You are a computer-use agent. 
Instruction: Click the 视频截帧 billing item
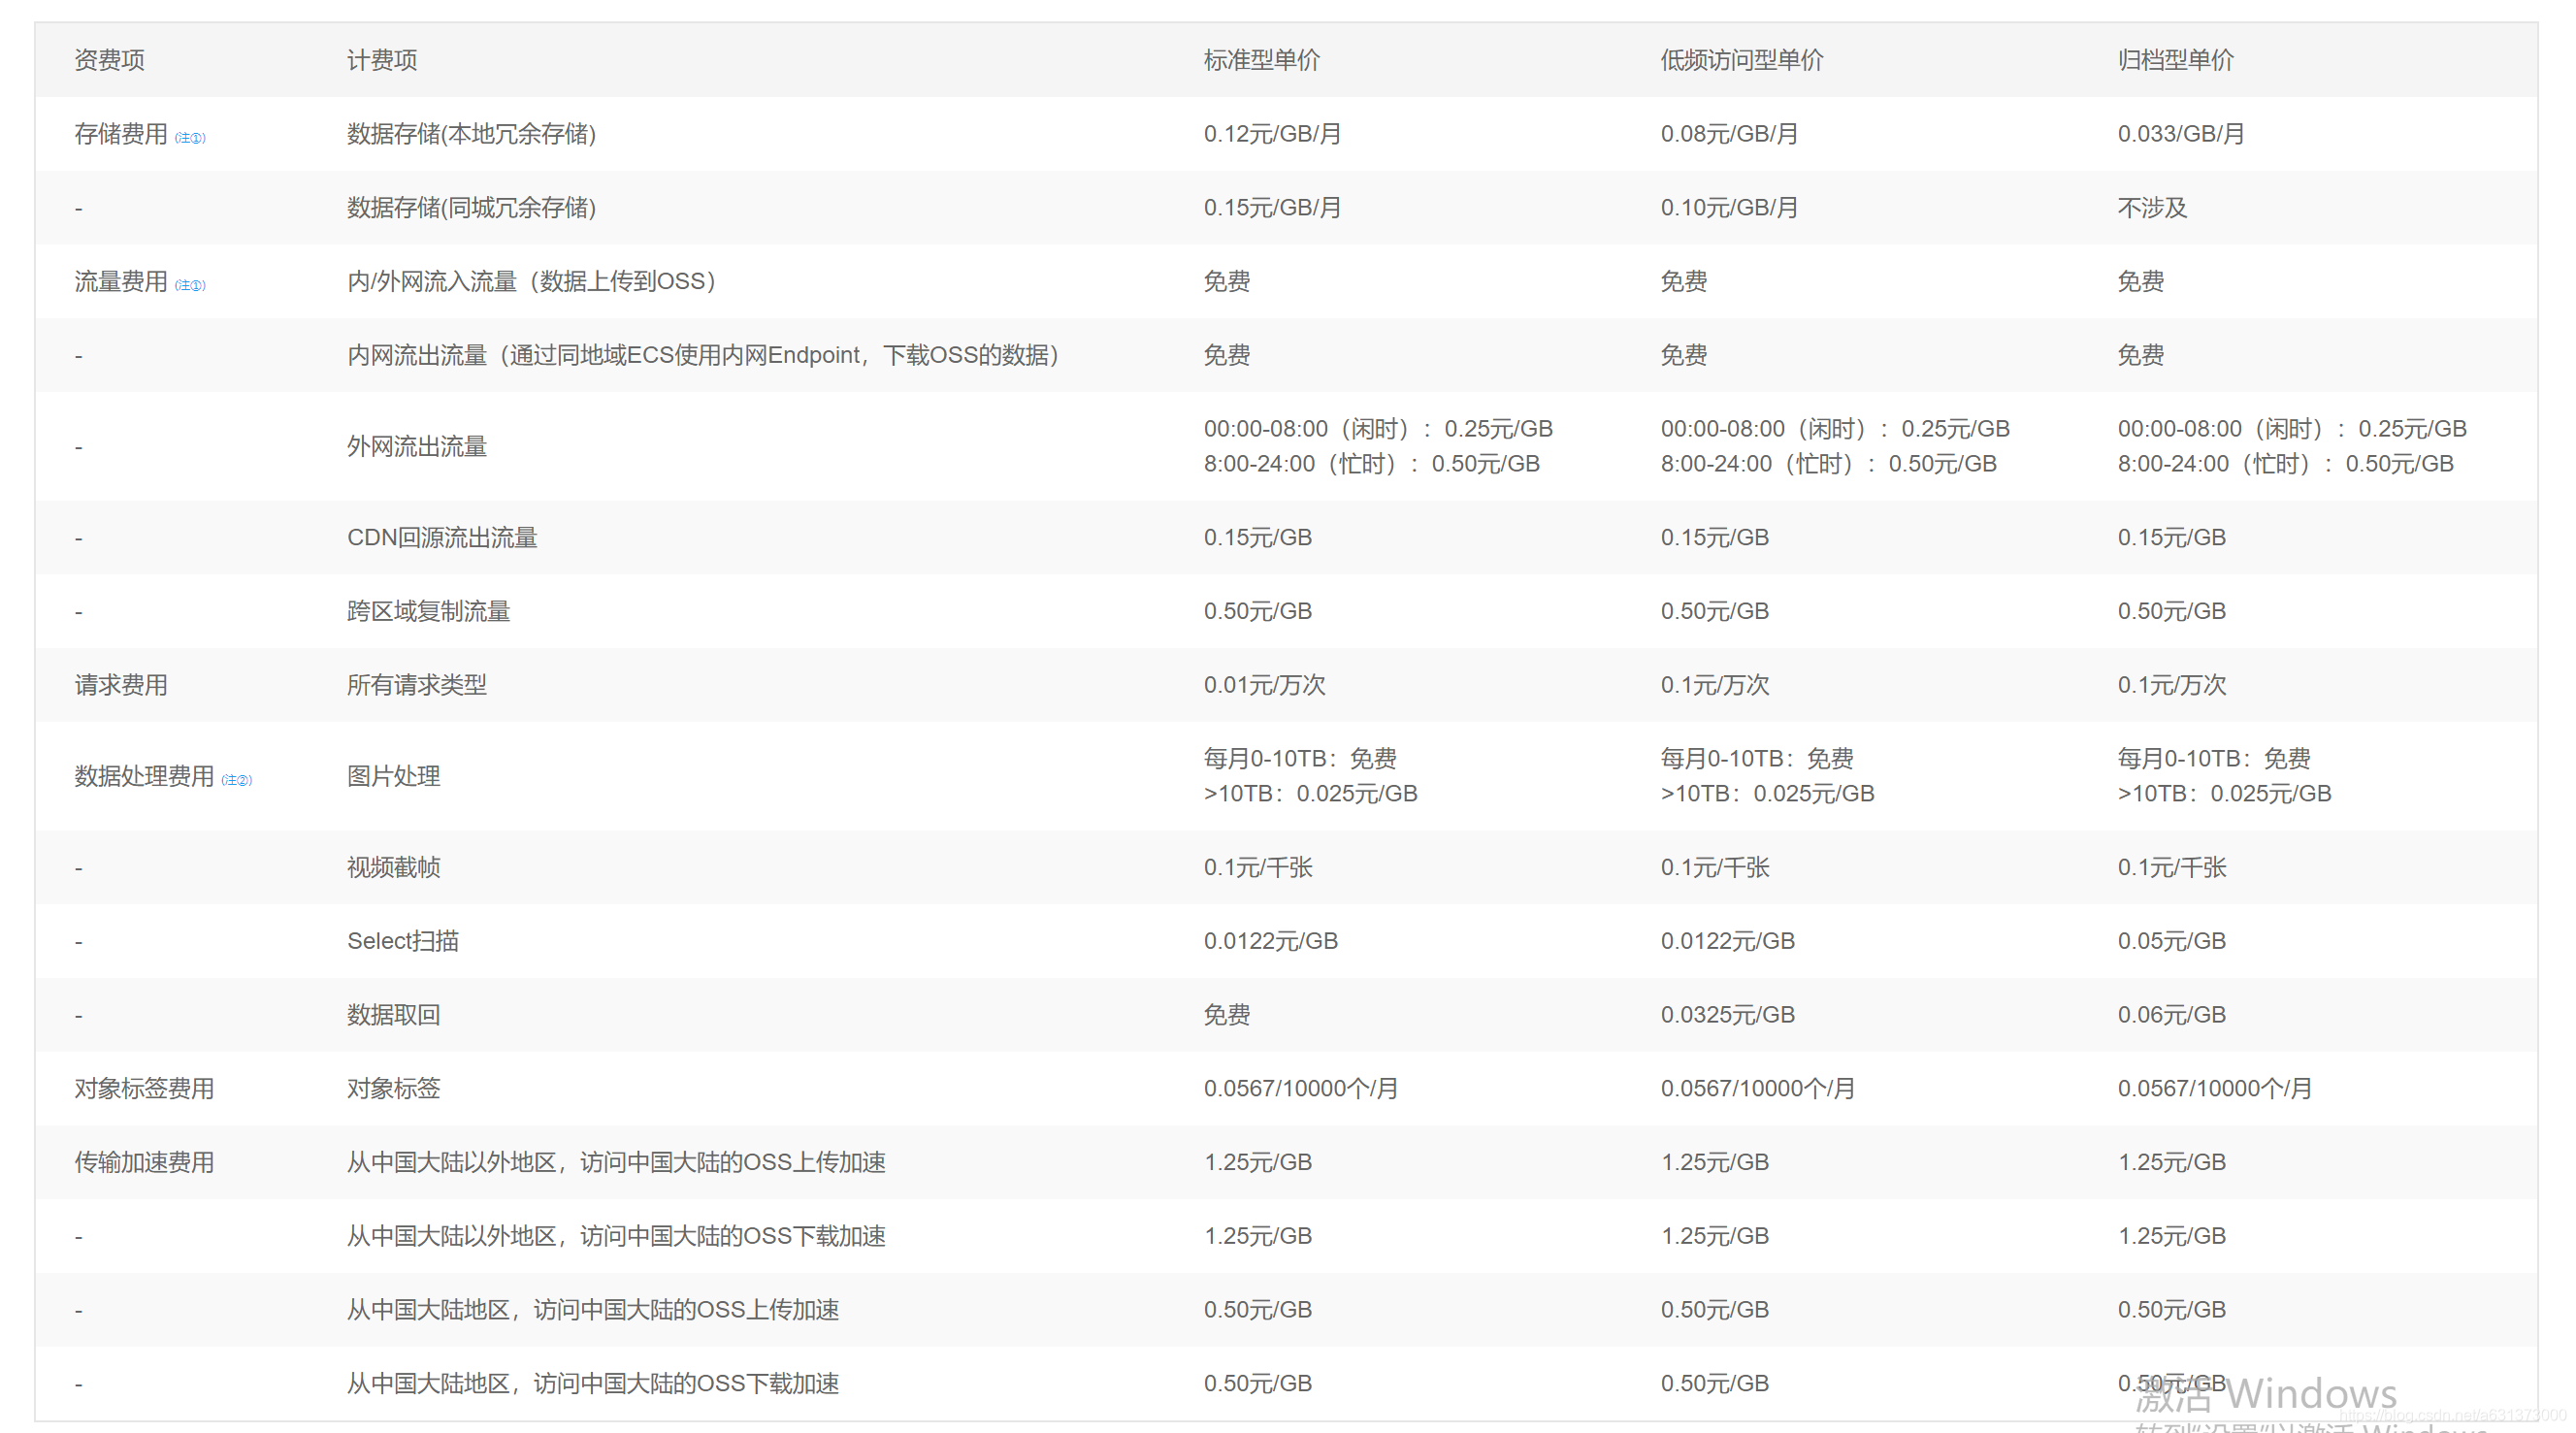tap(393, 867)
